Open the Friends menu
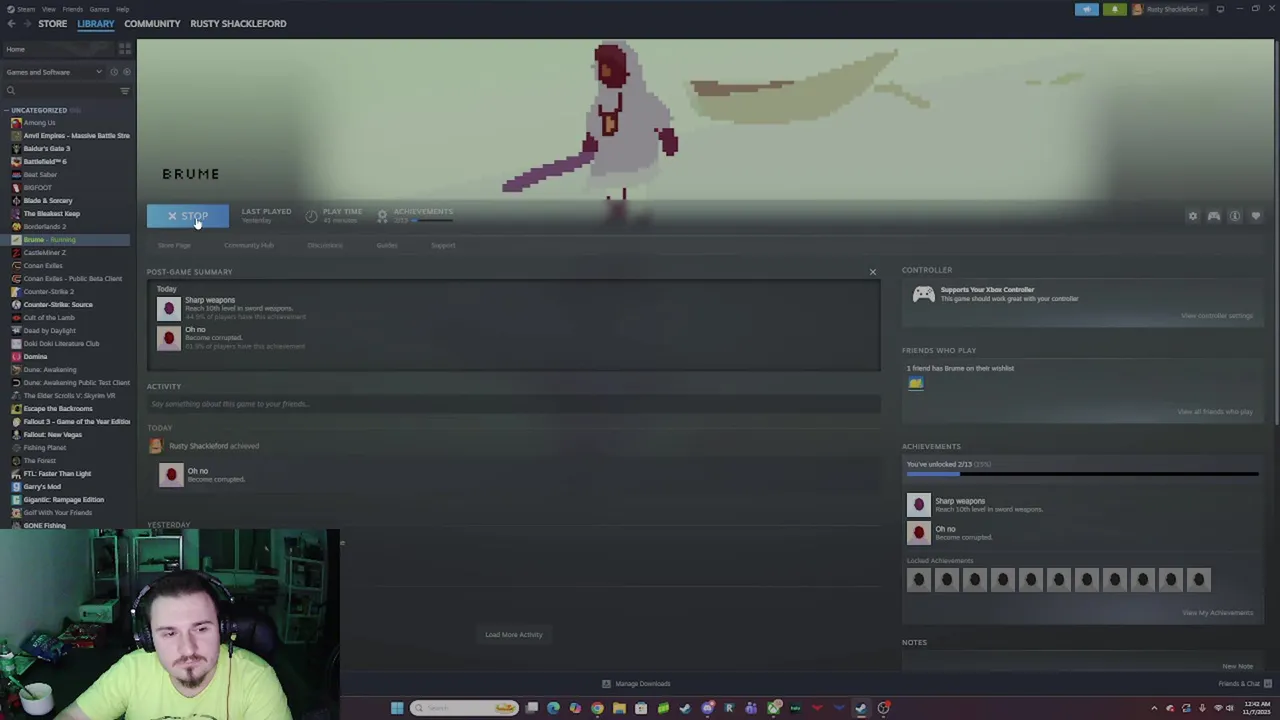The height and width of the screenshot is (720, 1280). [x=72, y=9]
